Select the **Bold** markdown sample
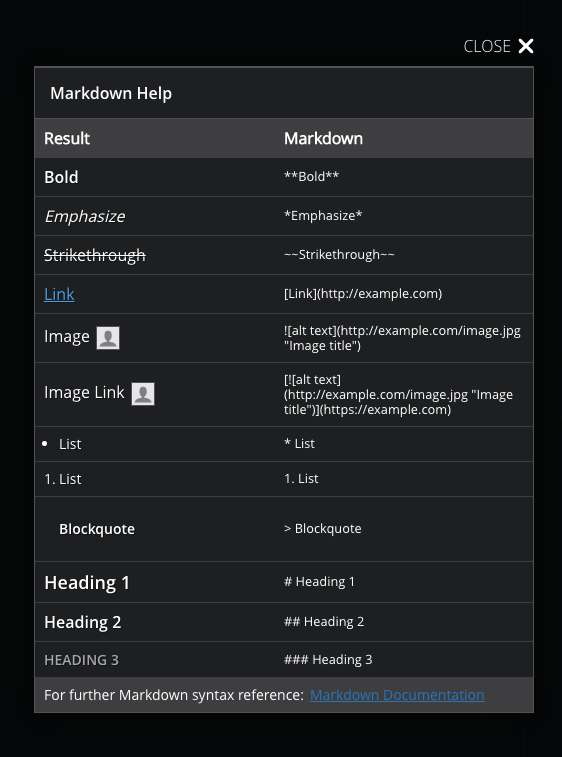Screen dimensions: 562x757 (311, 176)
